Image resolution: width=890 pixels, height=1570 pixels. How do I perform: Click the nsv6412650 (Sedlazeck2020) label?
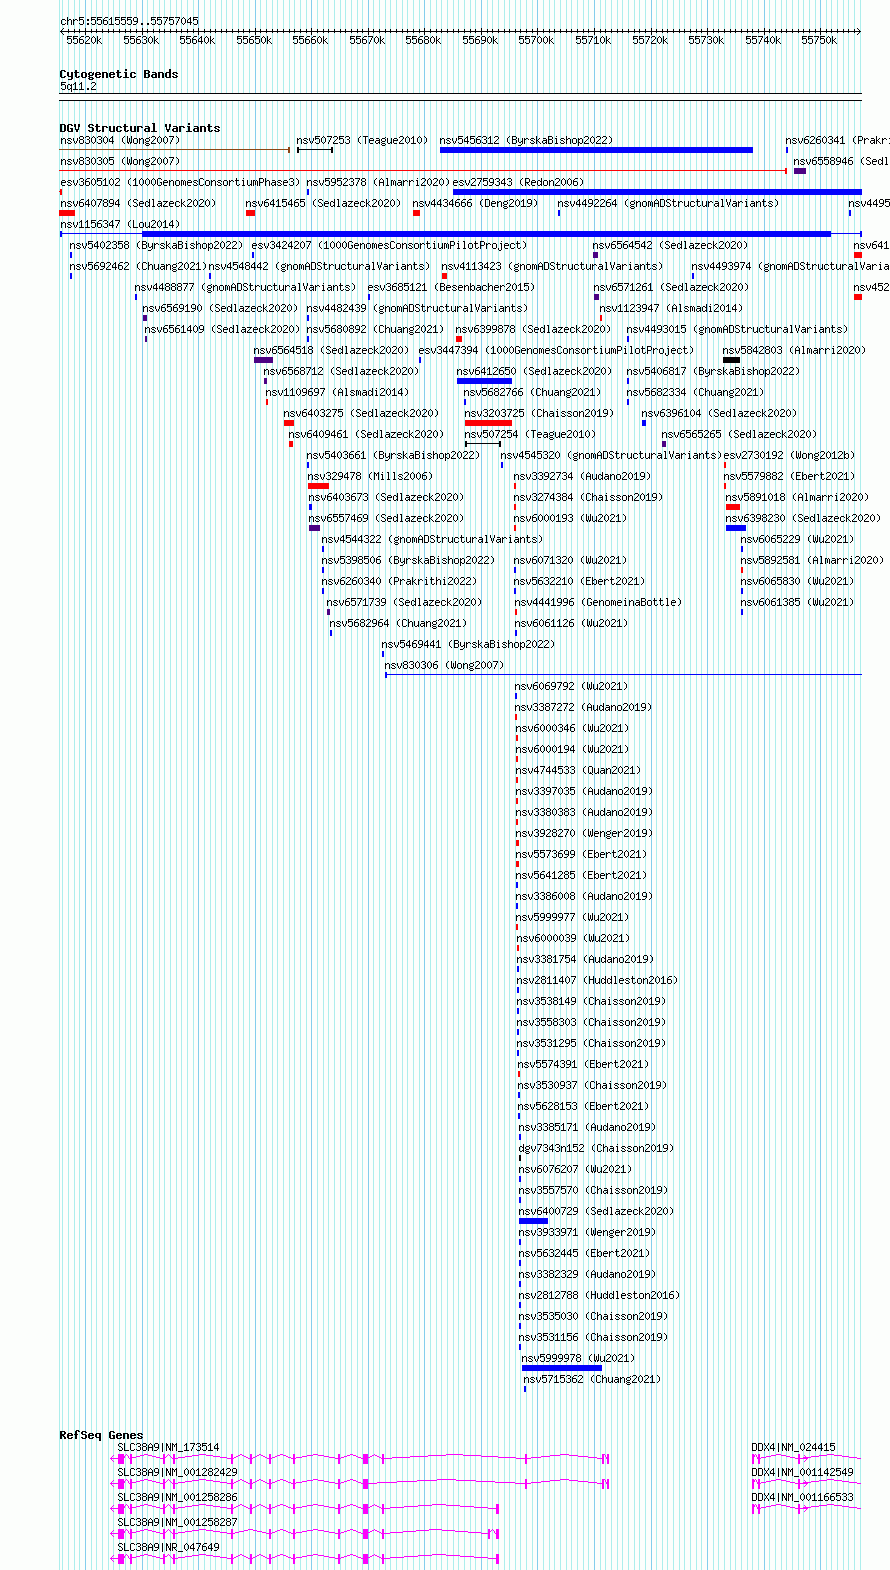pos(535,371)
